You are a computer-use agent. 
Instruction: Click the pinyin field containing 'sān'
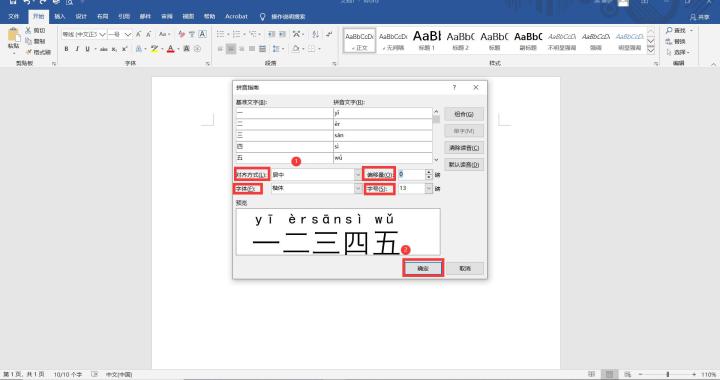[x=383, y=135]
